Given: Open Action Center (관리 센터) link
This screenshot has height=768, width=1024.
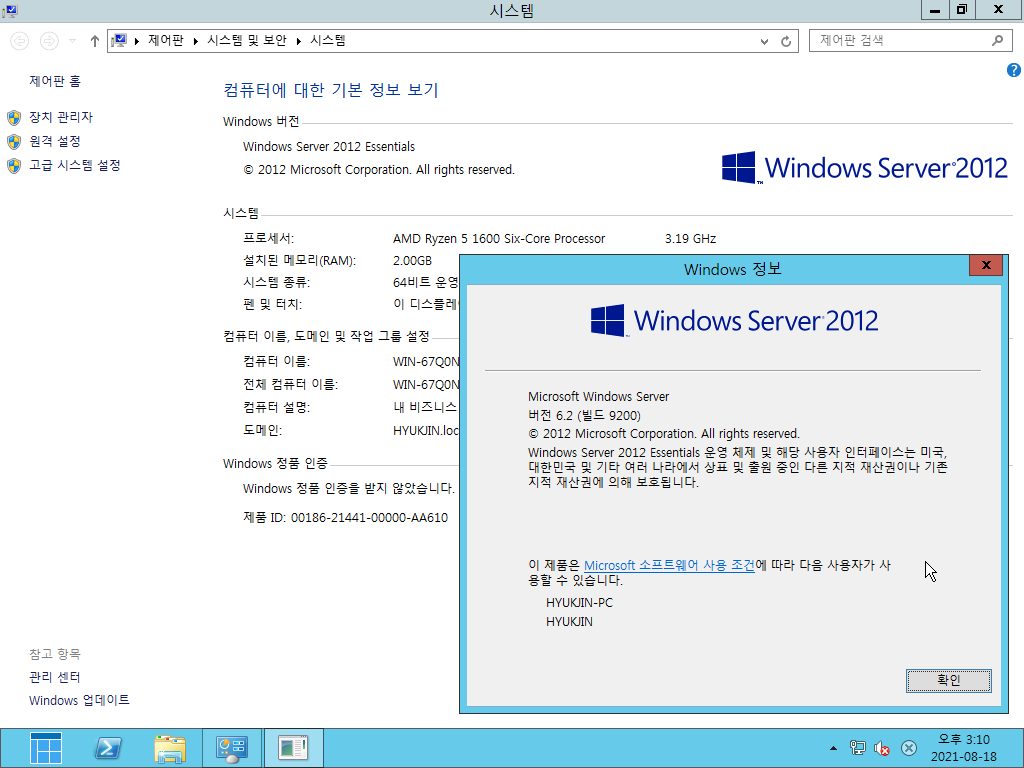Looking at the screenshot, I should pyautogui.click(x=55, y=677).
